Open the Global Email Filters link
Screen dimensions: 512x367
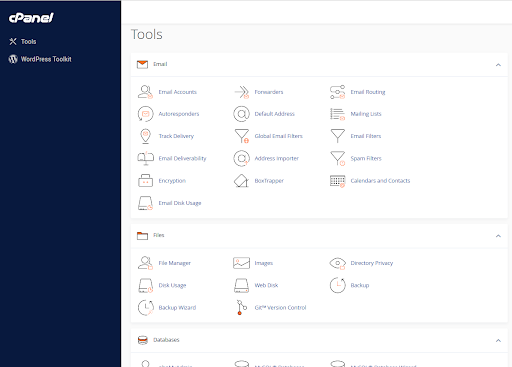[278, 136]
